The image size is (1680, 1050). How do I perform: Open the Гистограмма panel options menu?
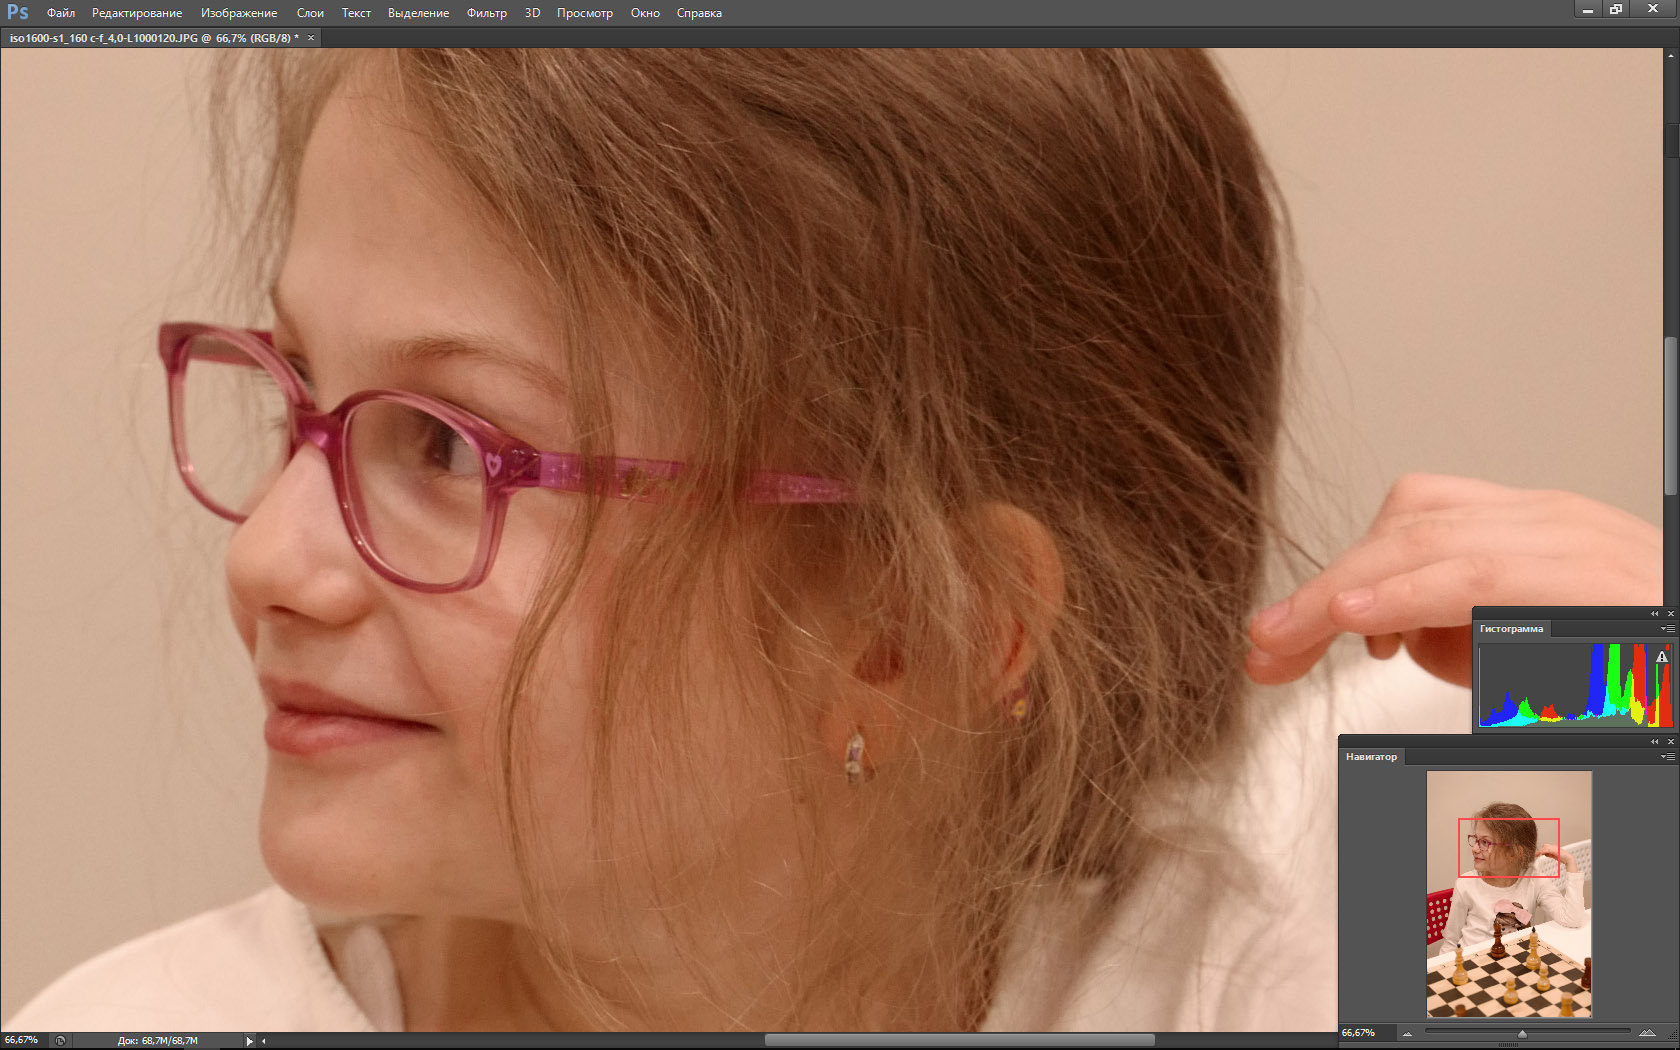[x=1668, y=629]
